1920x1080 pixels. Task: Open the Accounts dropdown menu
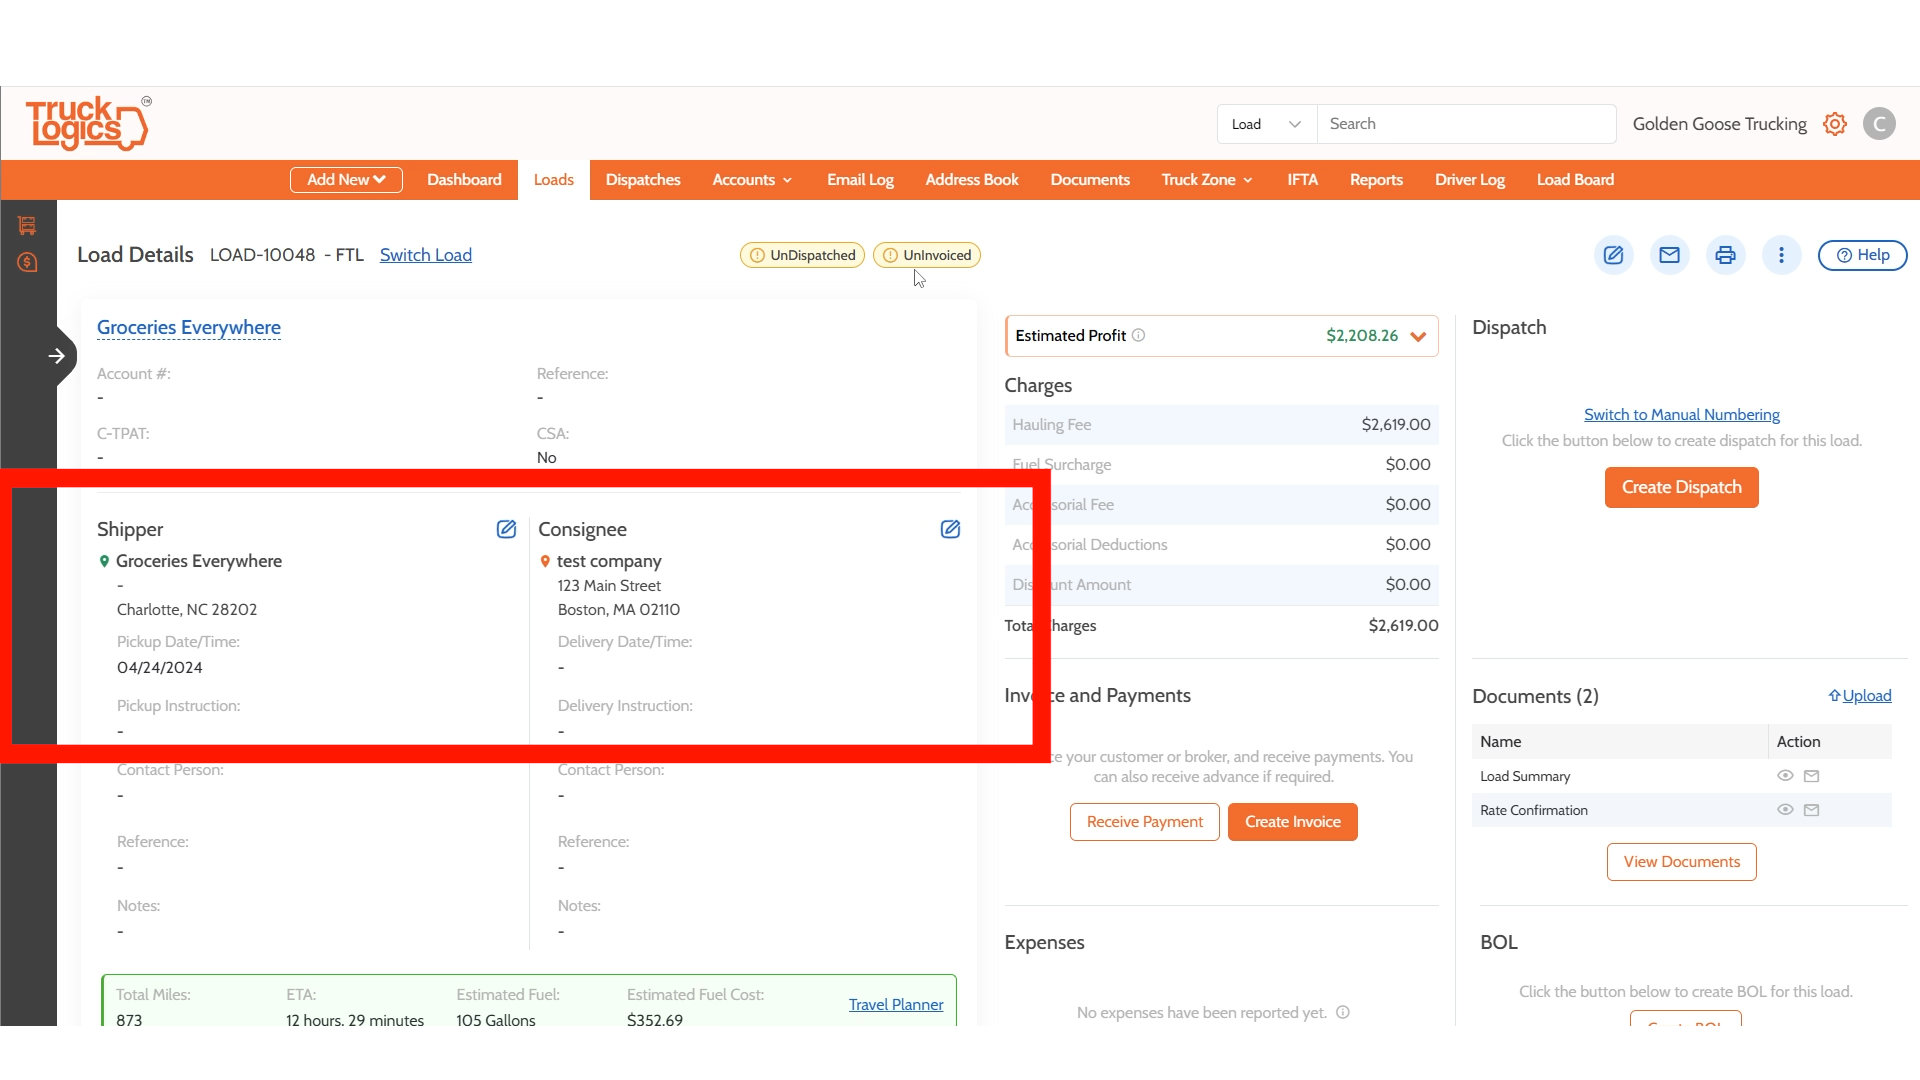[751, 180]
